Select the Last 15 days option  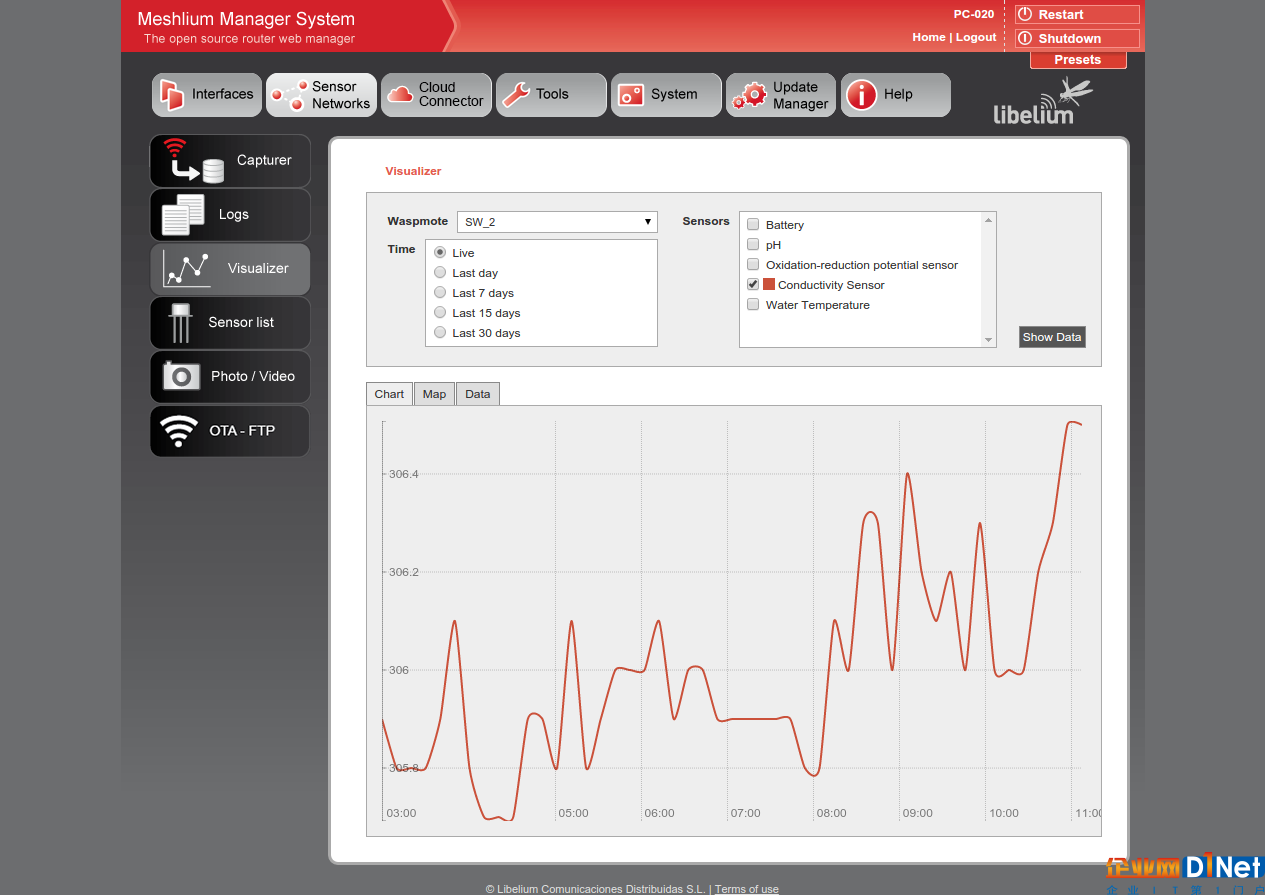[440, 312]
